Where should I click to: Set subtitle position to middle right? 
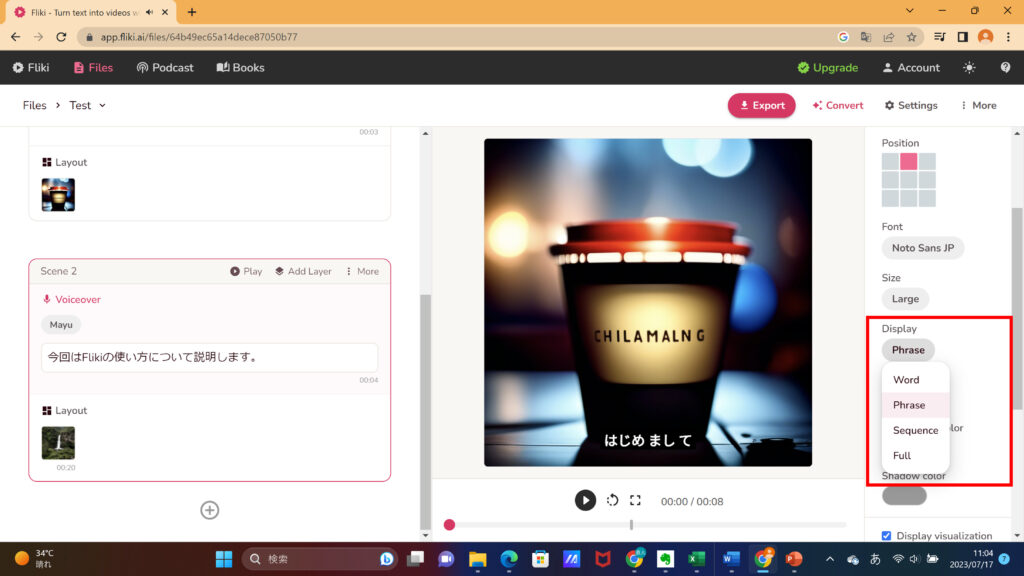coord(927,180)
